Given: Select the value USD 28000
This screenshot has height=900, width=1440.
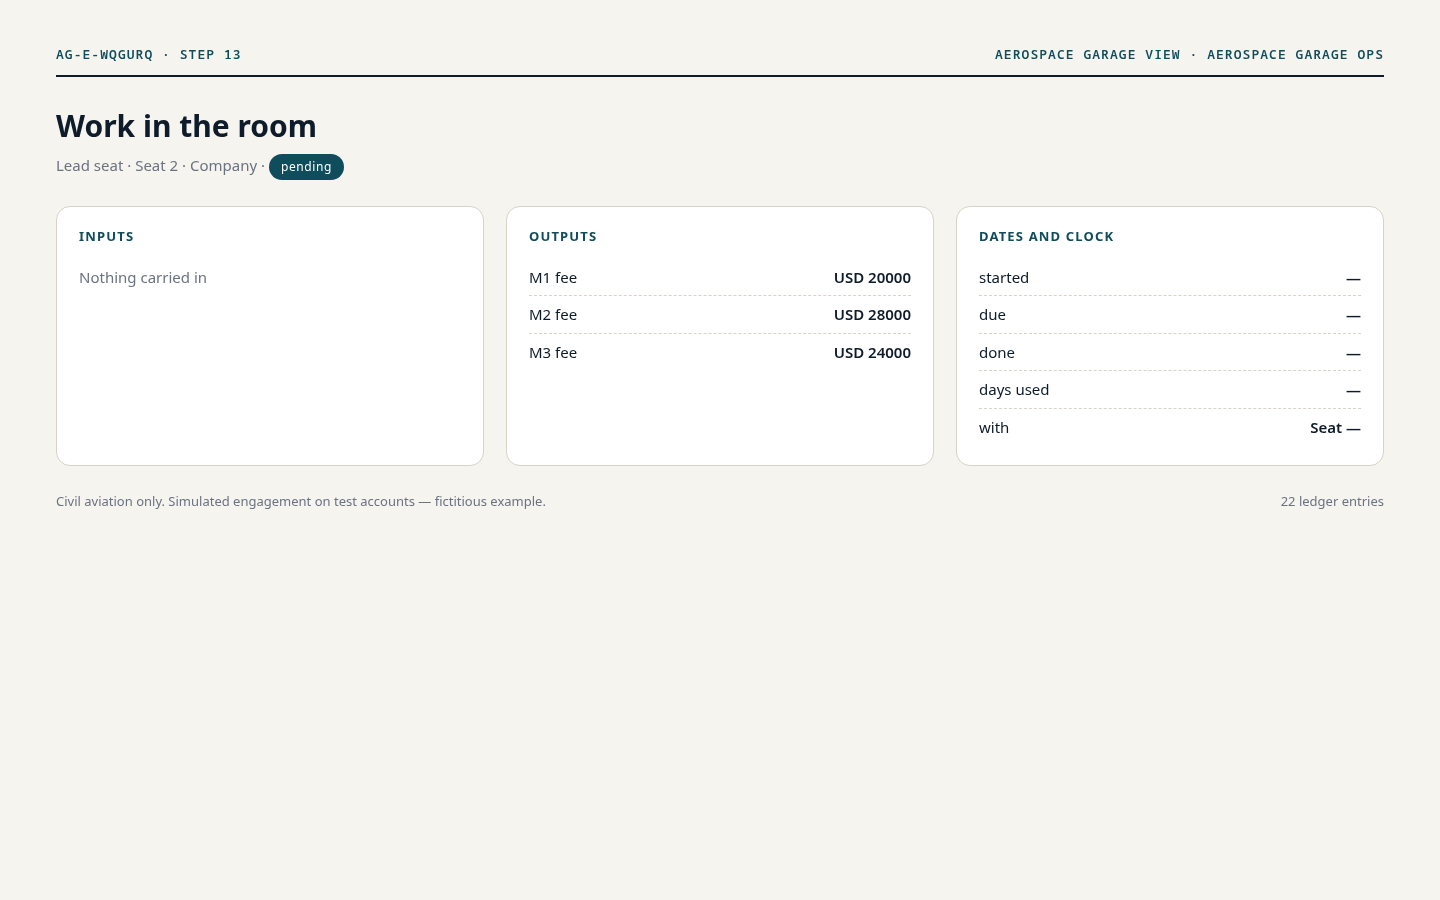Looking at the screenshot, I should tap(872, 315).
